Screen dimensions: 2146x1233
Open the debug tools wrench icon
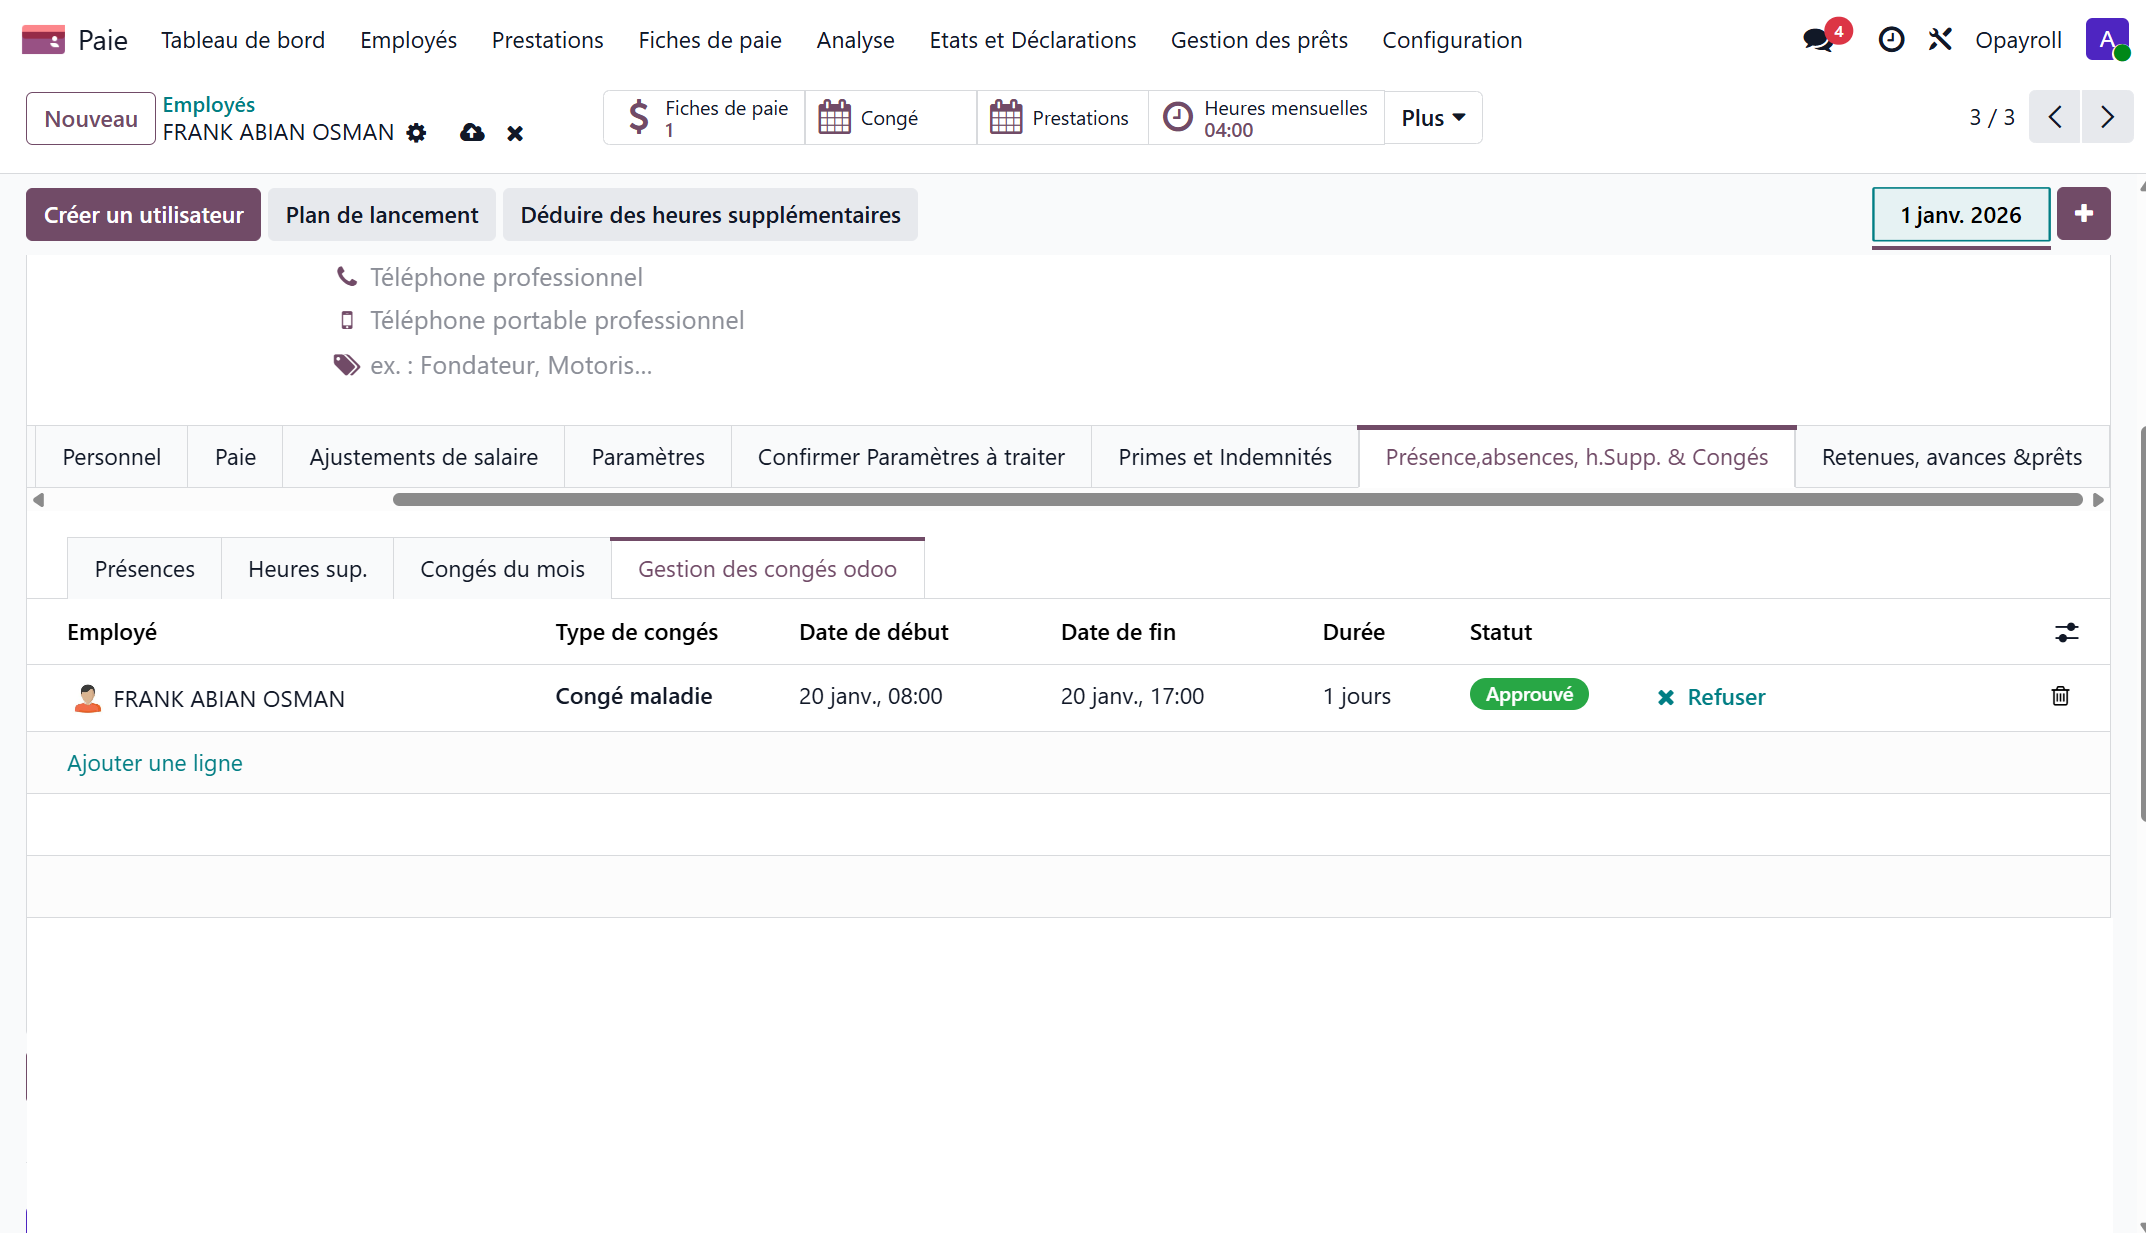coord(1940,40)
